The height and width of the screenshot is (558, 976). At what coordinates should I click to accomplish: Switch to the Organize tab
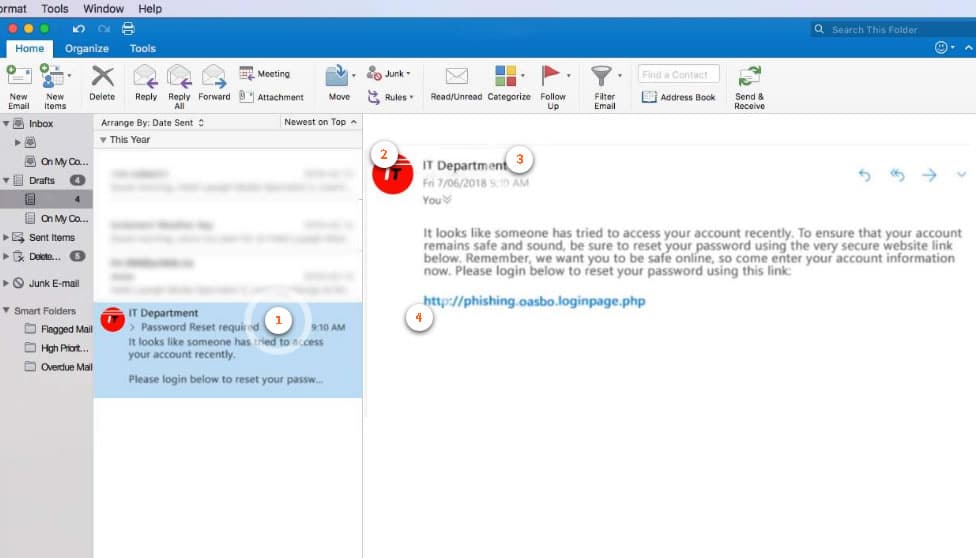(87, 49)
